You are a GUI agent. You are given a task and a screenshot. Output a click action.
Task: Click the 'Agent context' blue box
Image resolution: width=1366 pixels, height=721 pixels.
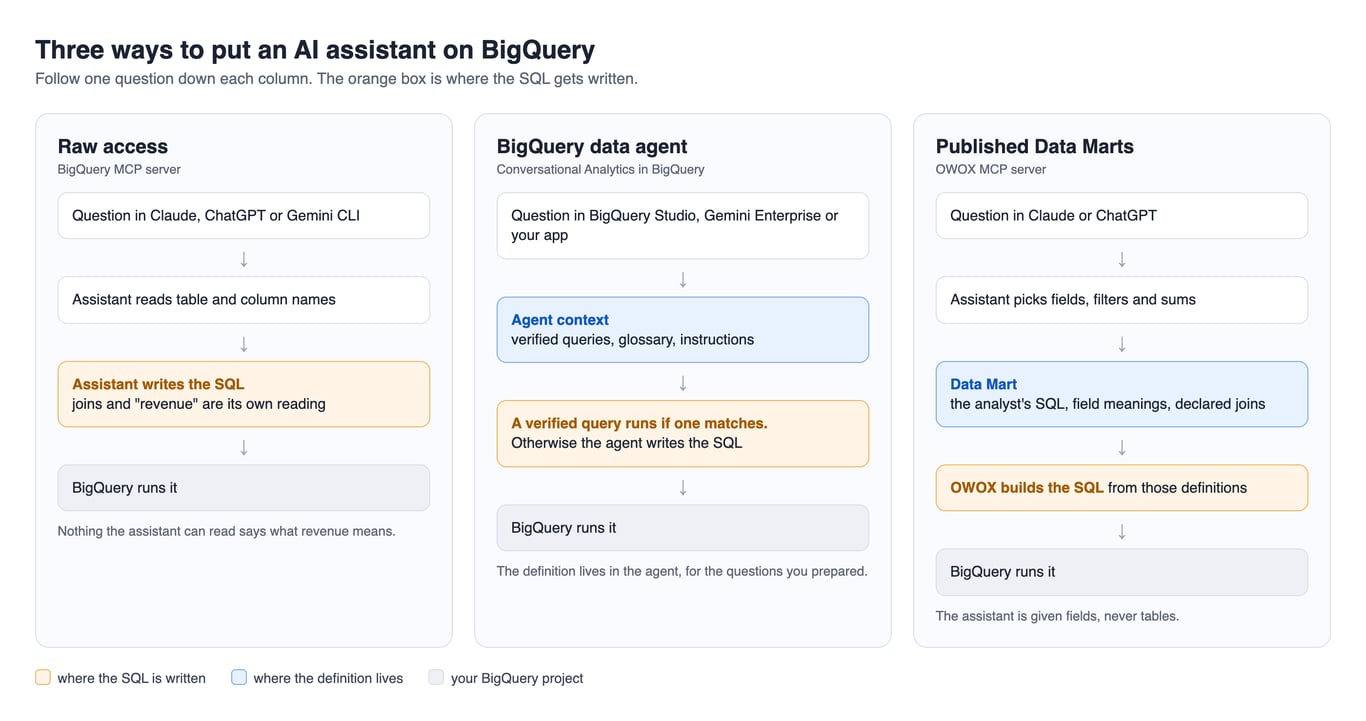[x=683, y=330]
